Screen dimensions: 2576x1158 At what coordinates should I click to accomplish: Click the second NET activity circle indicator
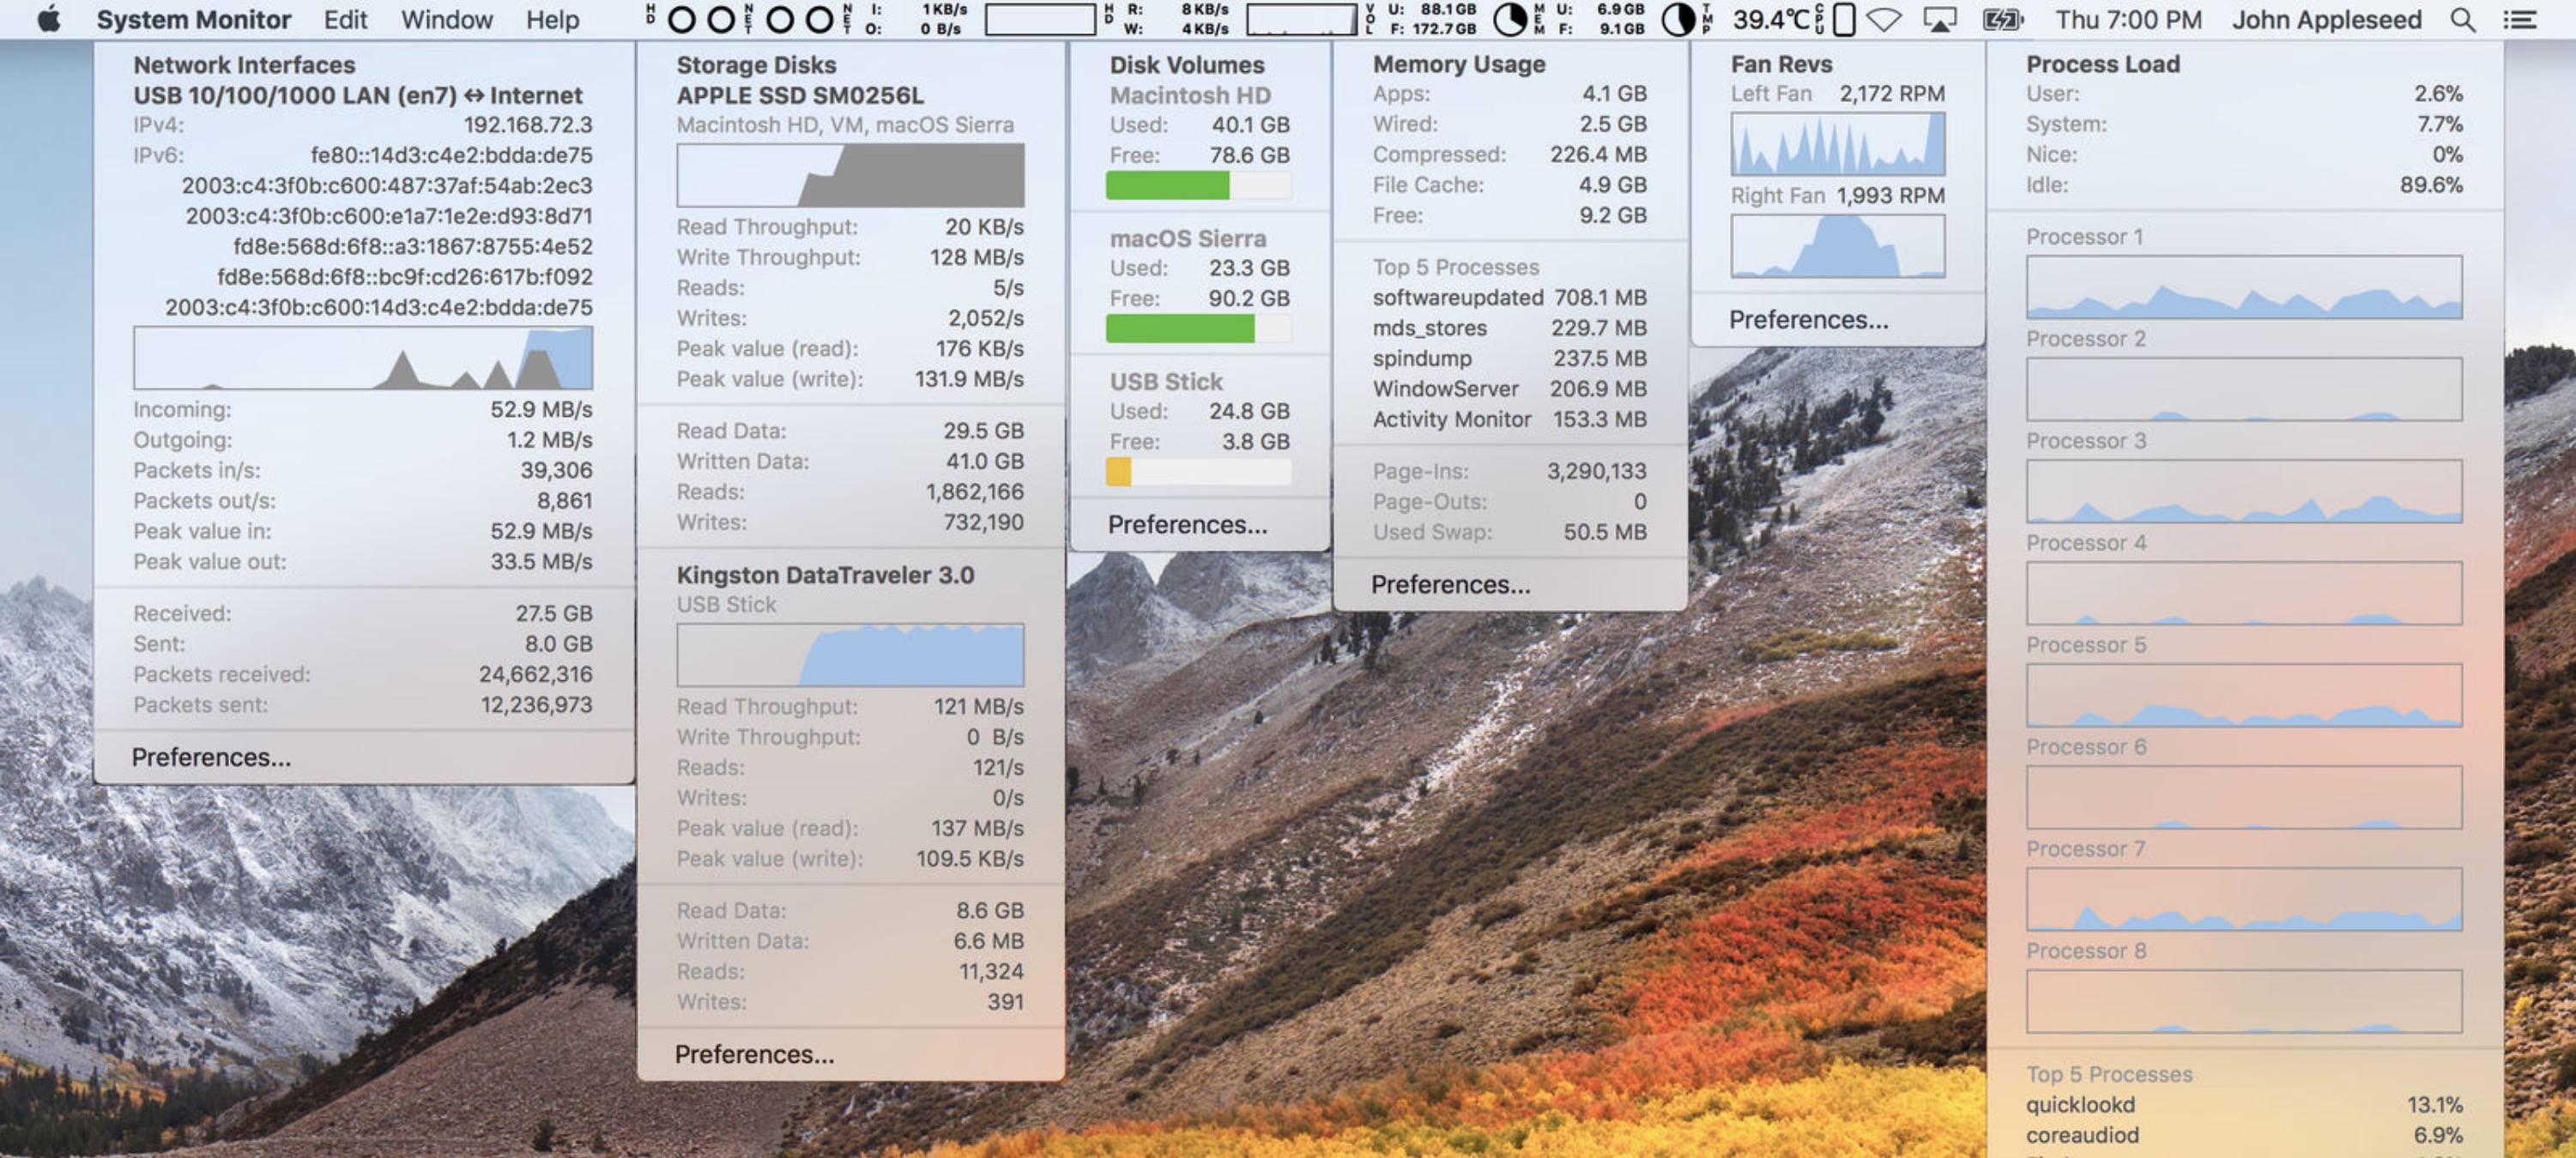pos(819,19)
